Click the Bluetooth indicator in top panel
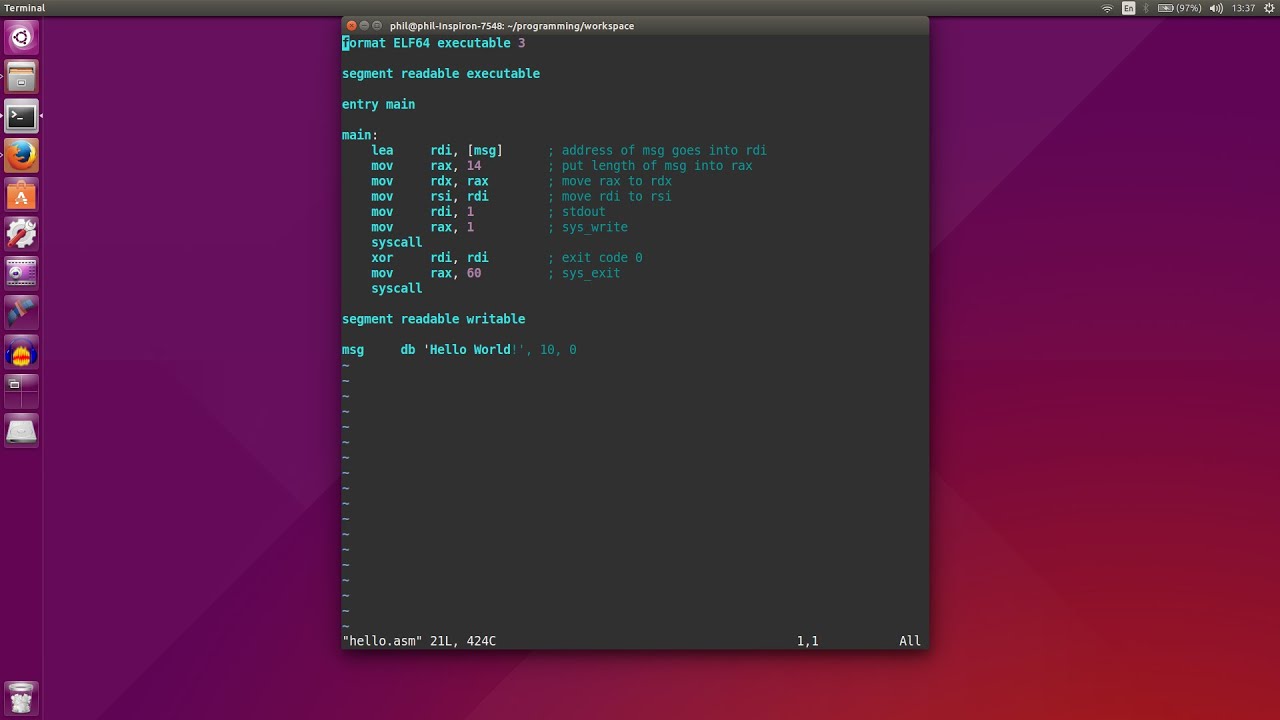Viewport: 1280px width, 720px height. click(1146, 8)
